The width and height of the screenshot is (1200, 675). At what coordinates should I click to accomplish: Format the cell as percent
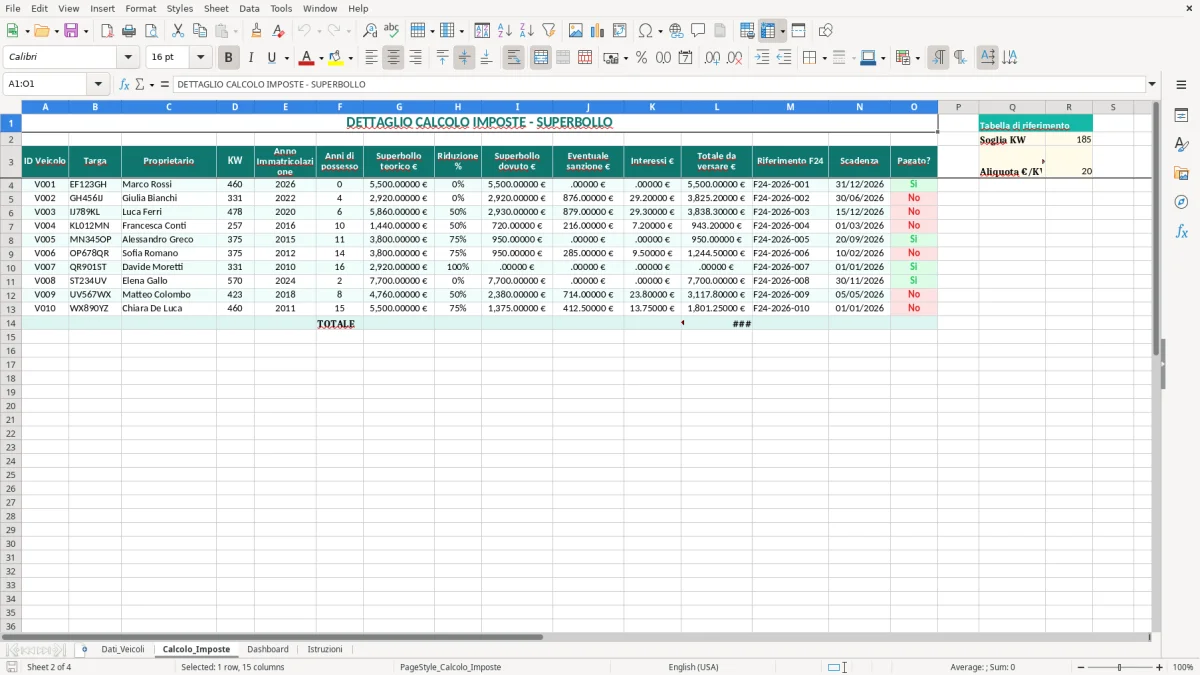(x=642, y=58)
